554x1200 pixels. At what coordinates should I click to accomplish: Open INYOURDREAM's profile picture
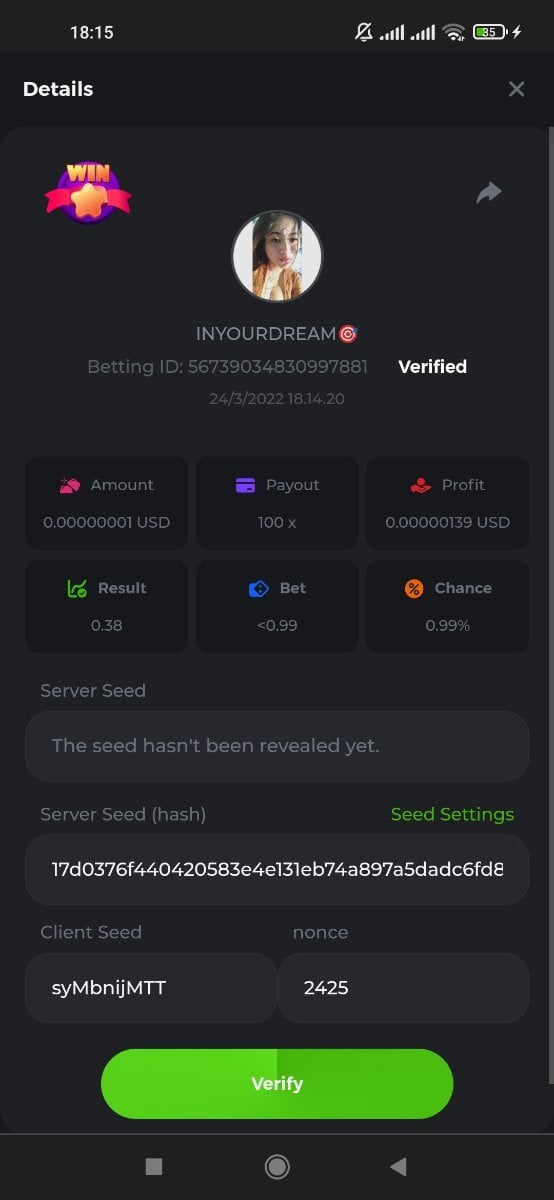tap(277, 256)
